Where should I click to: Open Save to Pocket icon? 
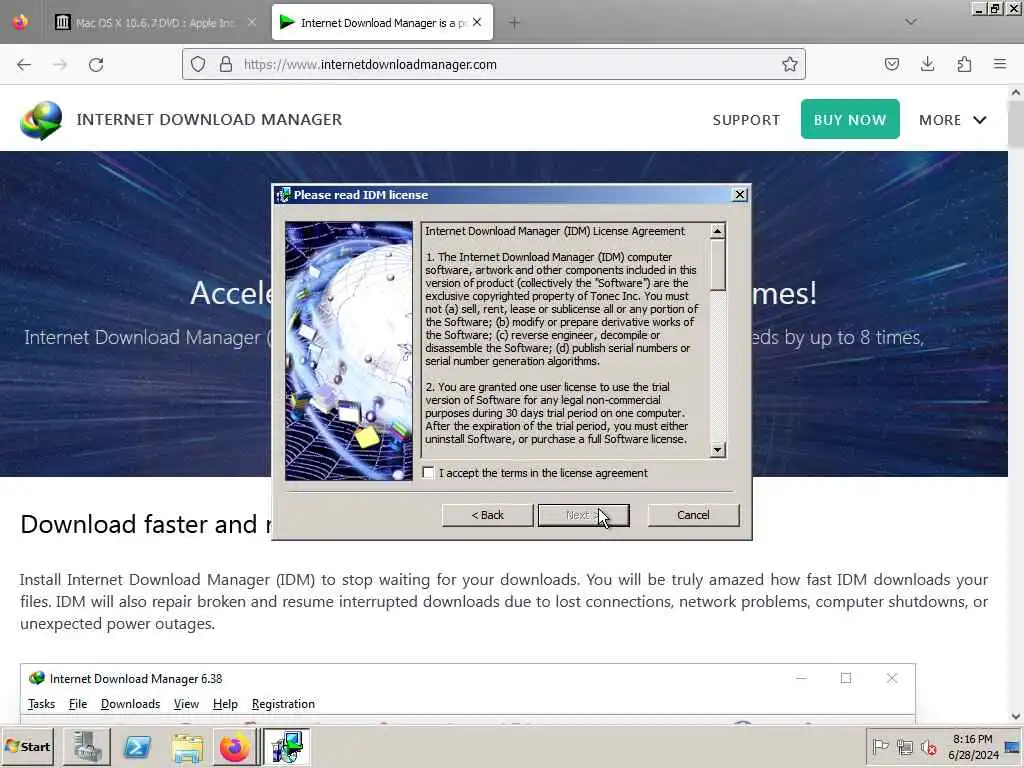[x=891, y=64]
